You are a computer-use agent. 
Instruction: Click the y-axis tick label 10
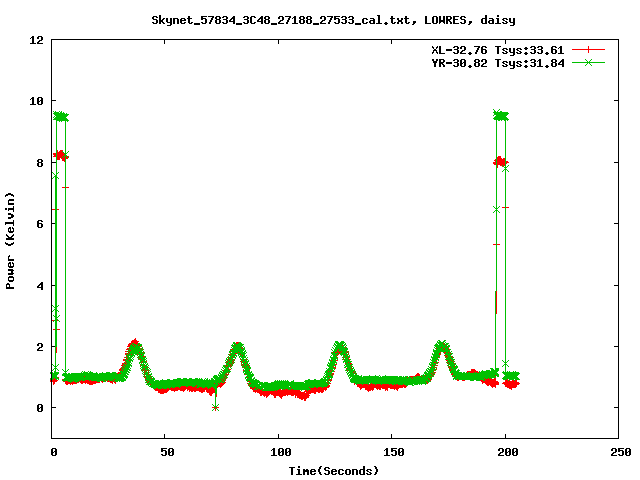[36, 101]
